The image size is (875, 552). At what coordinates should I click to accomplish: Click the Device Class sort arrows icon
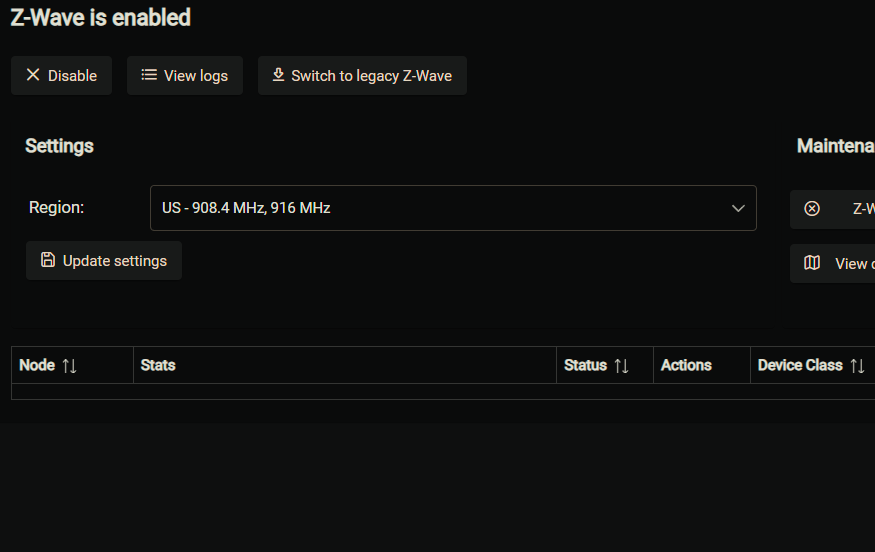[857, 366]
